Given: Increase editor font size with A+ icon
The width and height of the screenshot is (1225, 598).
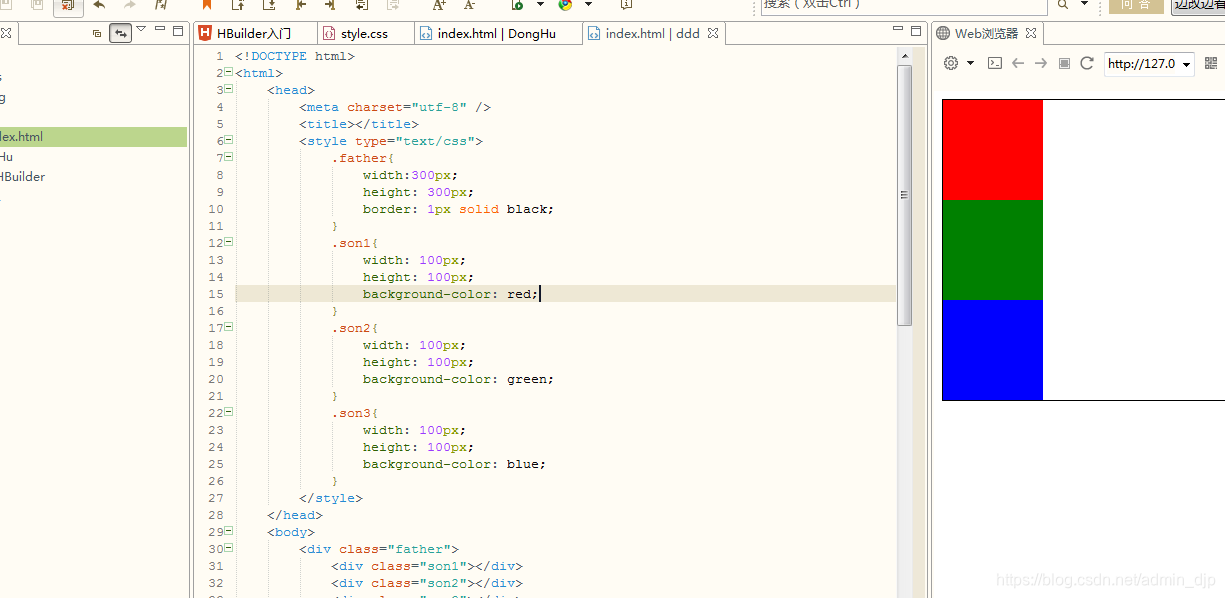Looking at the screenshot, I should point(439,5).
